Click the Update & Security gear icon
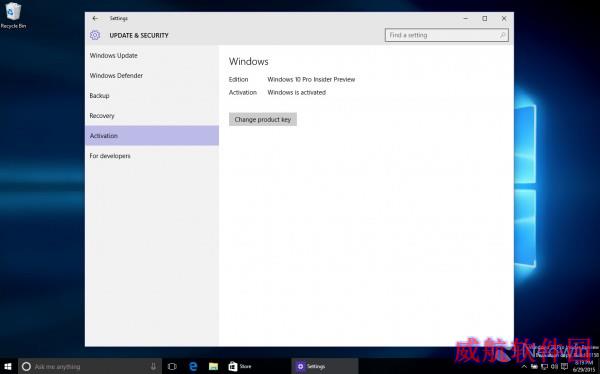Viewport: 600px width, 374px height. pos(95,35)
